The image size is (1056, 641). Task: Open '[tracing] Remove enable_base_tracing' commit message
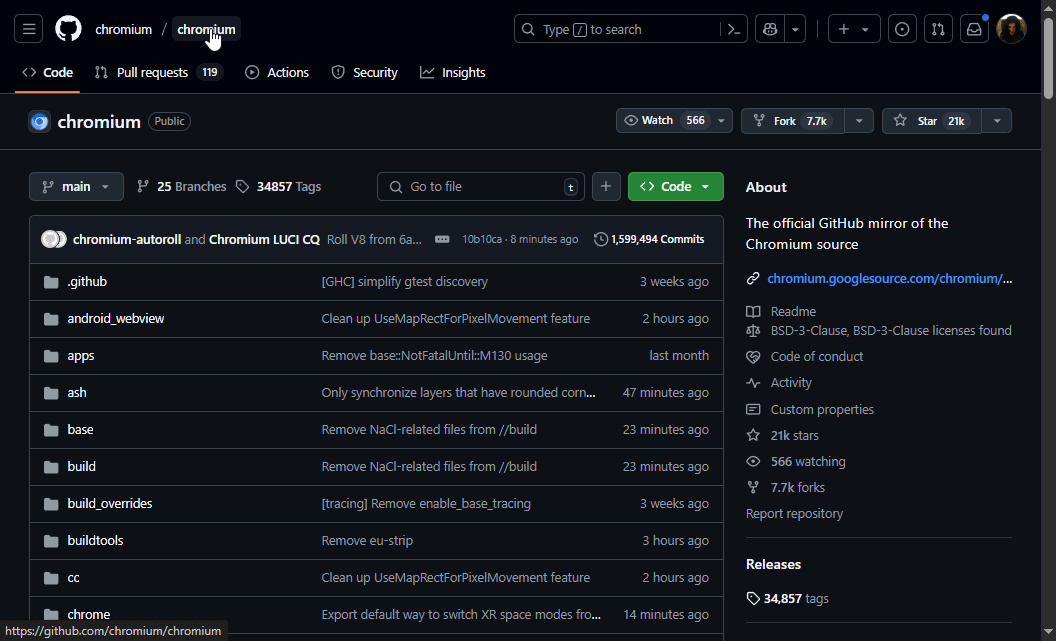(426, 504)
